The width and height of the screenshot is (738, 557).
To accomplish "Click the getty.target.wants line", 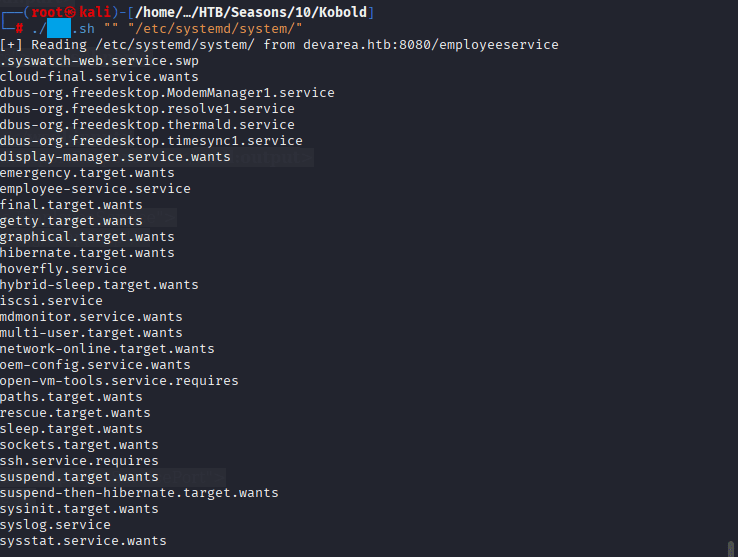I will 71,220.
